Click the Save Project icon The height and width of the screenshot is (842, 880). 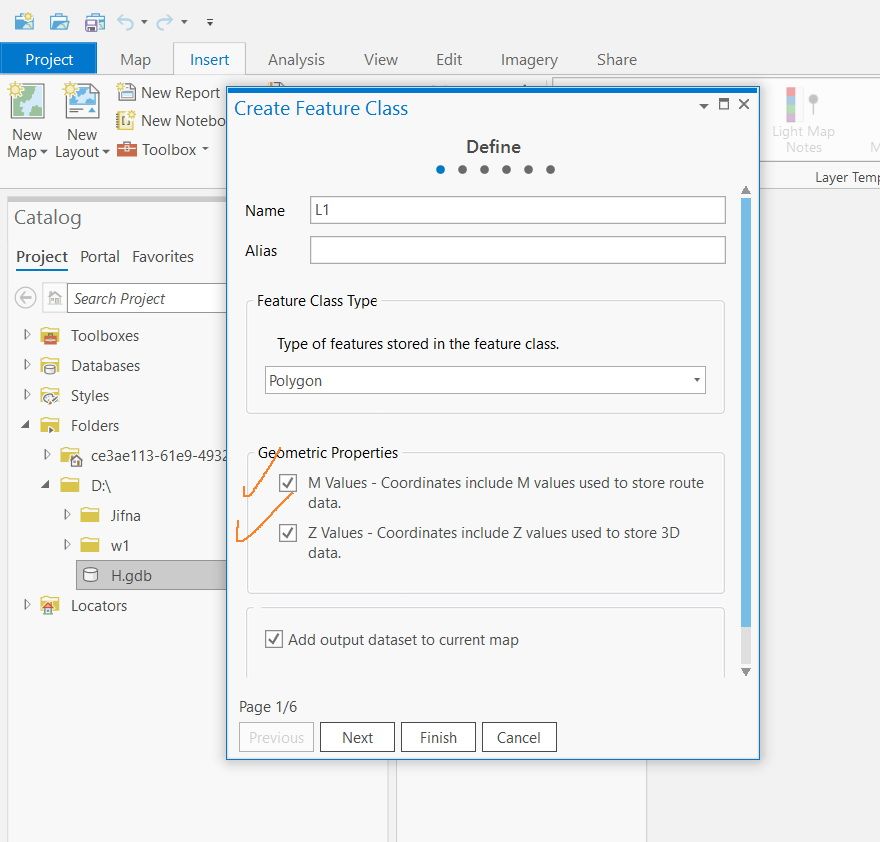(95, 22)
